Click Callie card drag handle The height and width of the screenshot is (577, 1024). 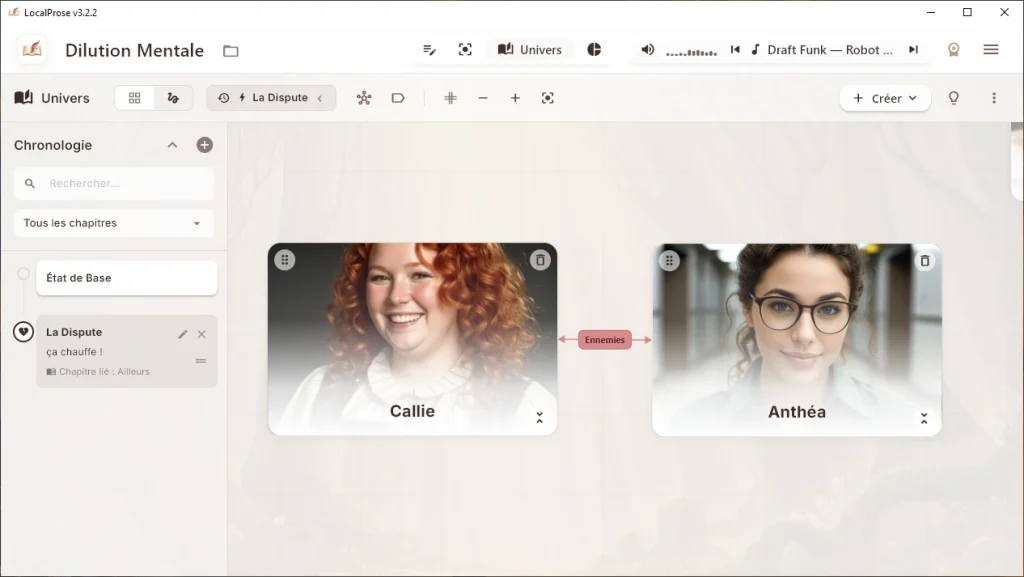[x=285, y=260]
